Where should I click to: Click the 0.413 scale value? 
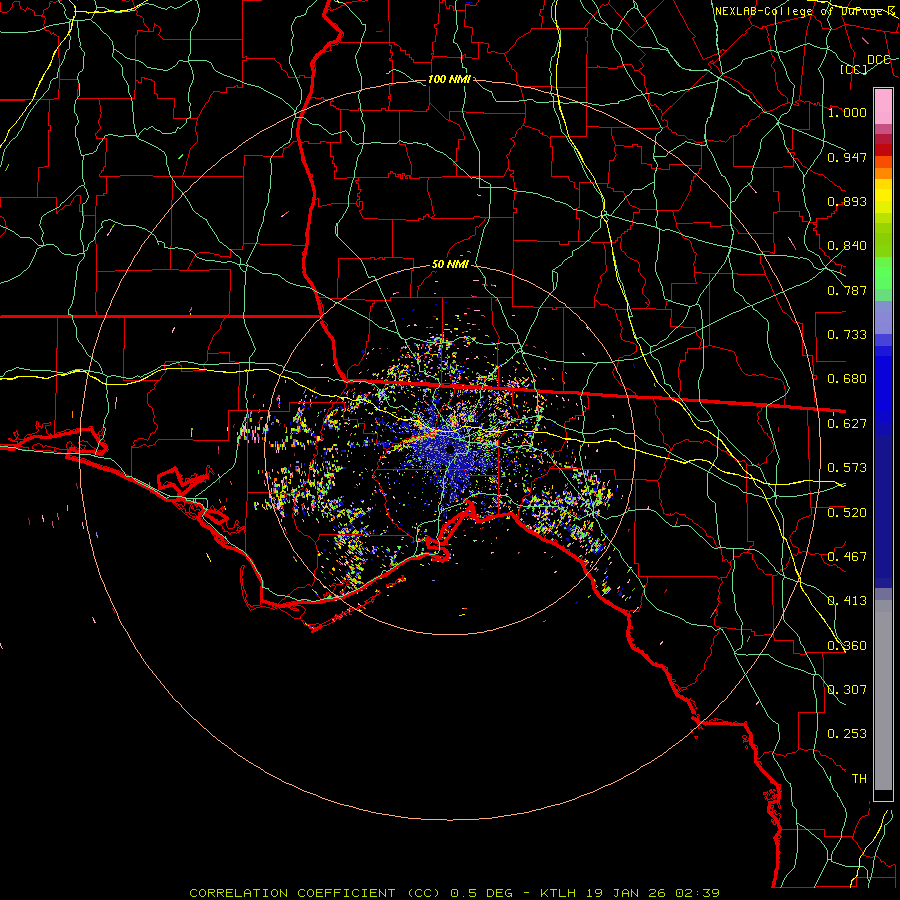tap(847, 601)
